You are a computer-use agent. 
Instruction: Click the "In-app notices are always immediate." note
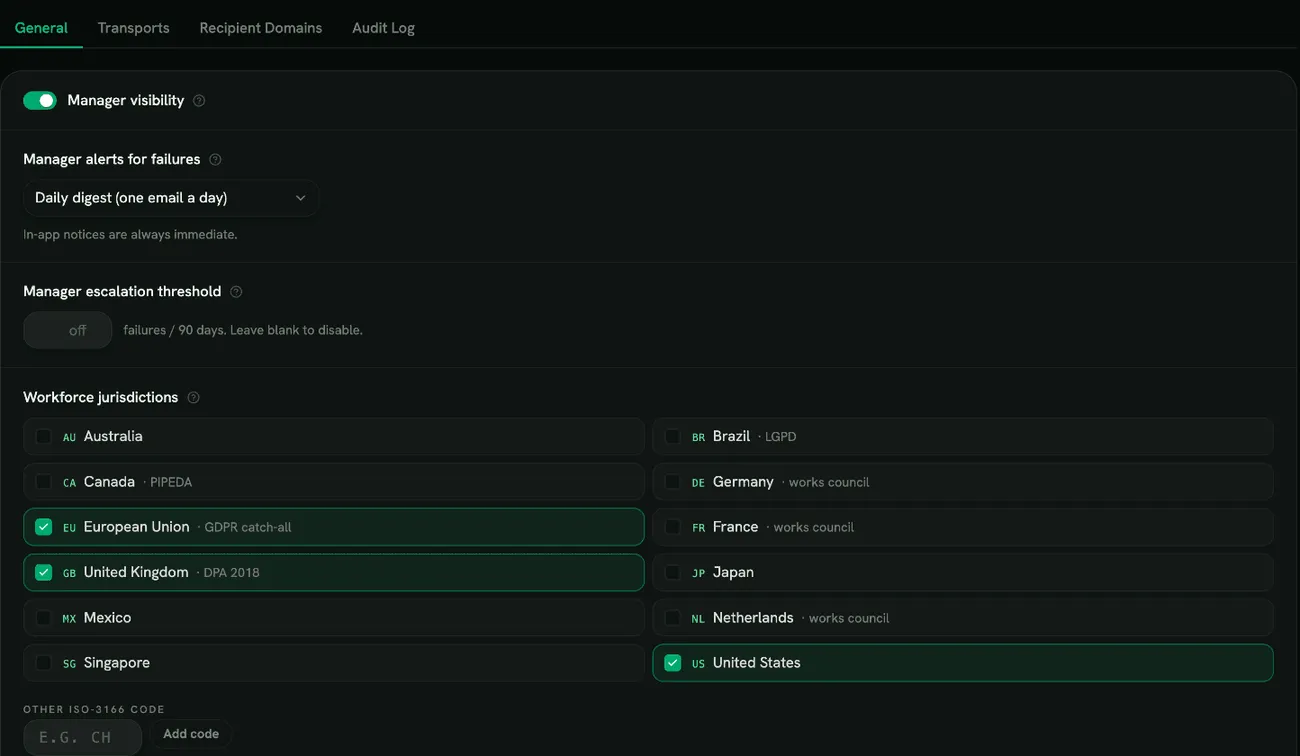[x=130, y=235]
